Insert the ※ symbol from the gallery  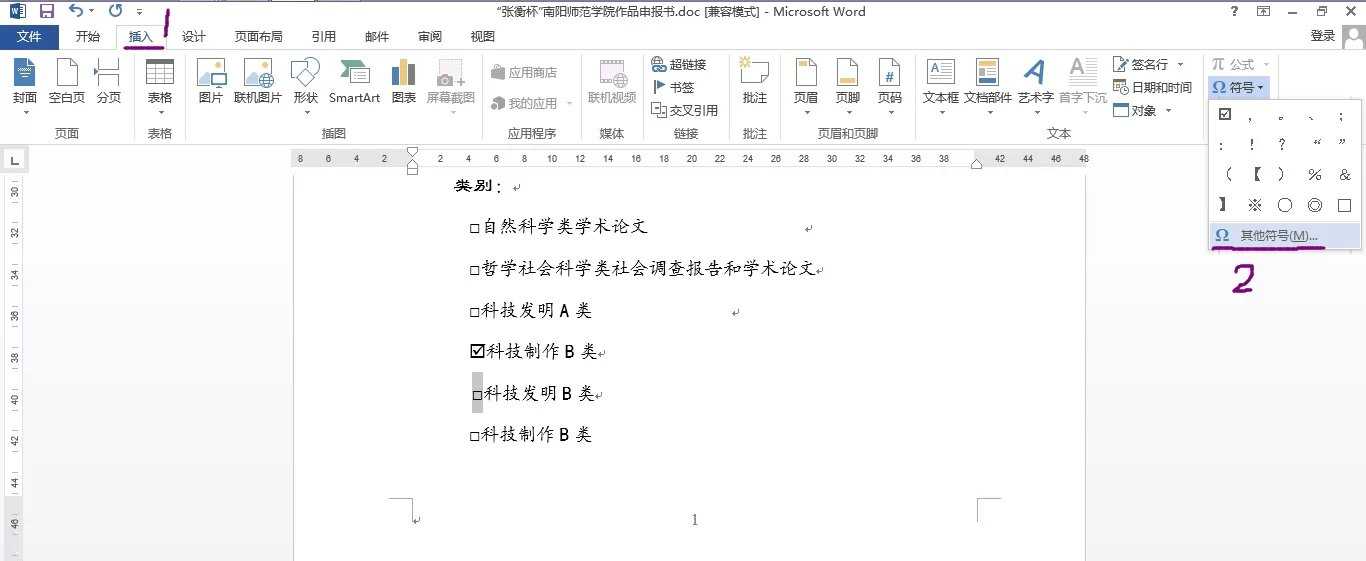point(1255,205)
